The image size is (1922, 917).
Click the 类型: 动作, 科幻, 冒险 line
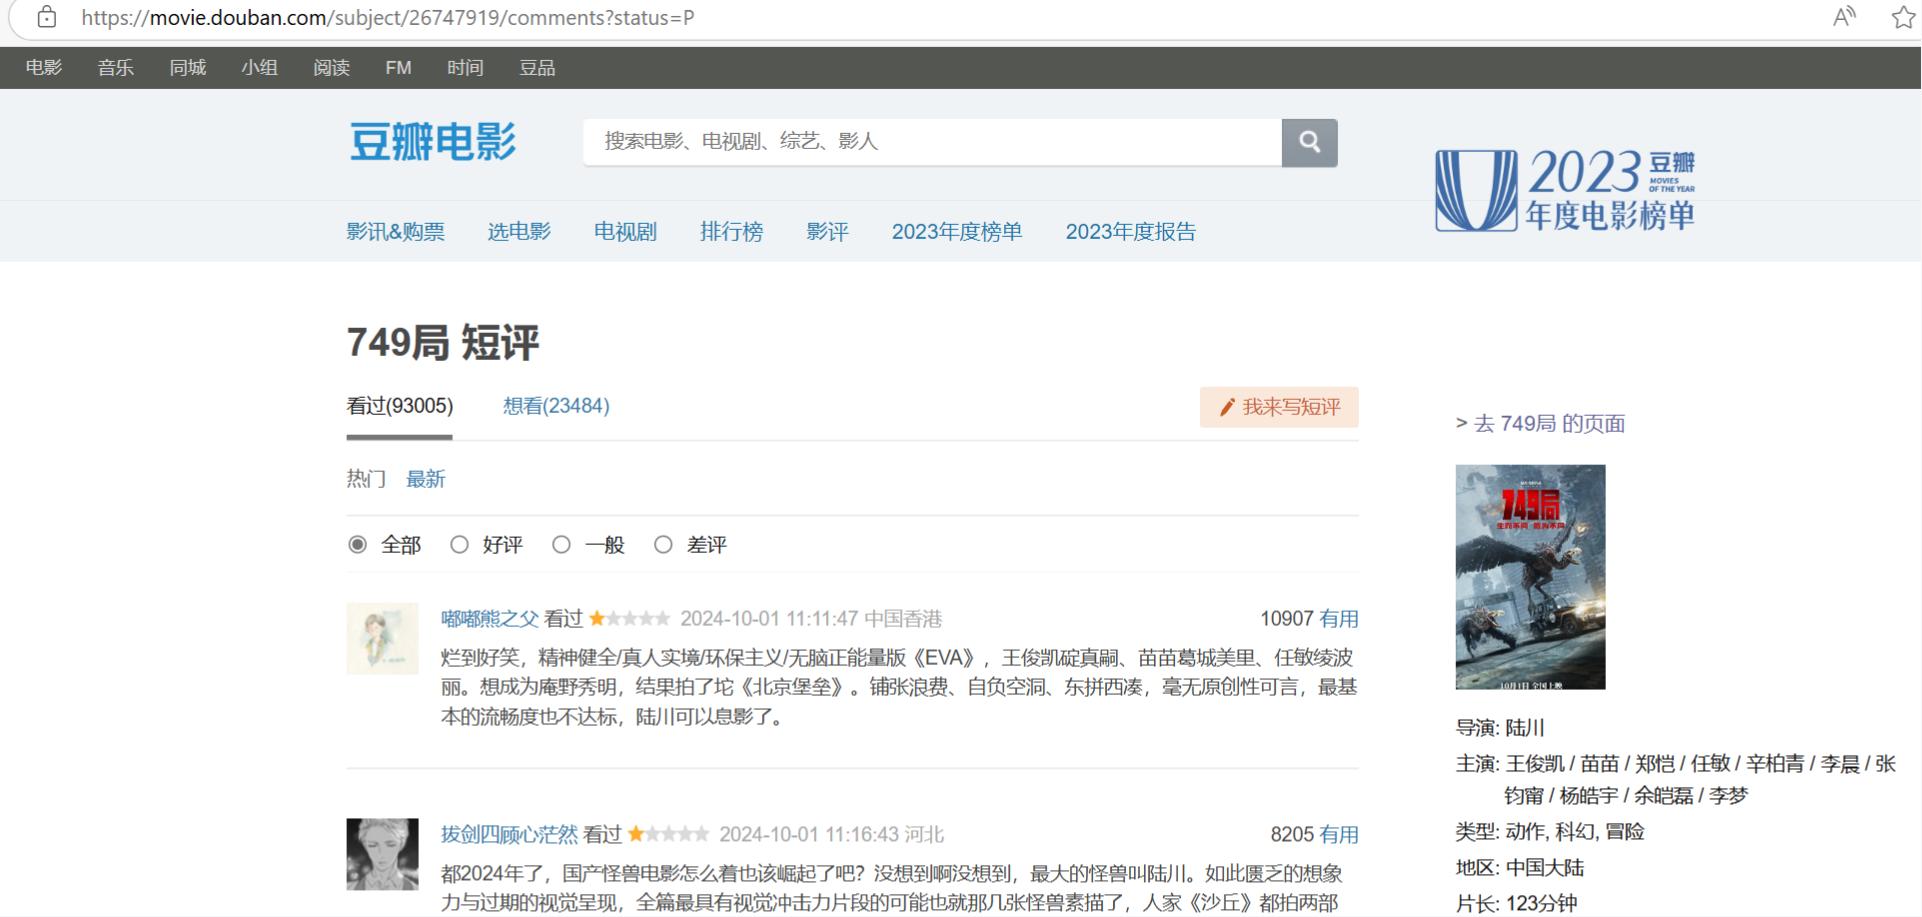point(1550,832)
